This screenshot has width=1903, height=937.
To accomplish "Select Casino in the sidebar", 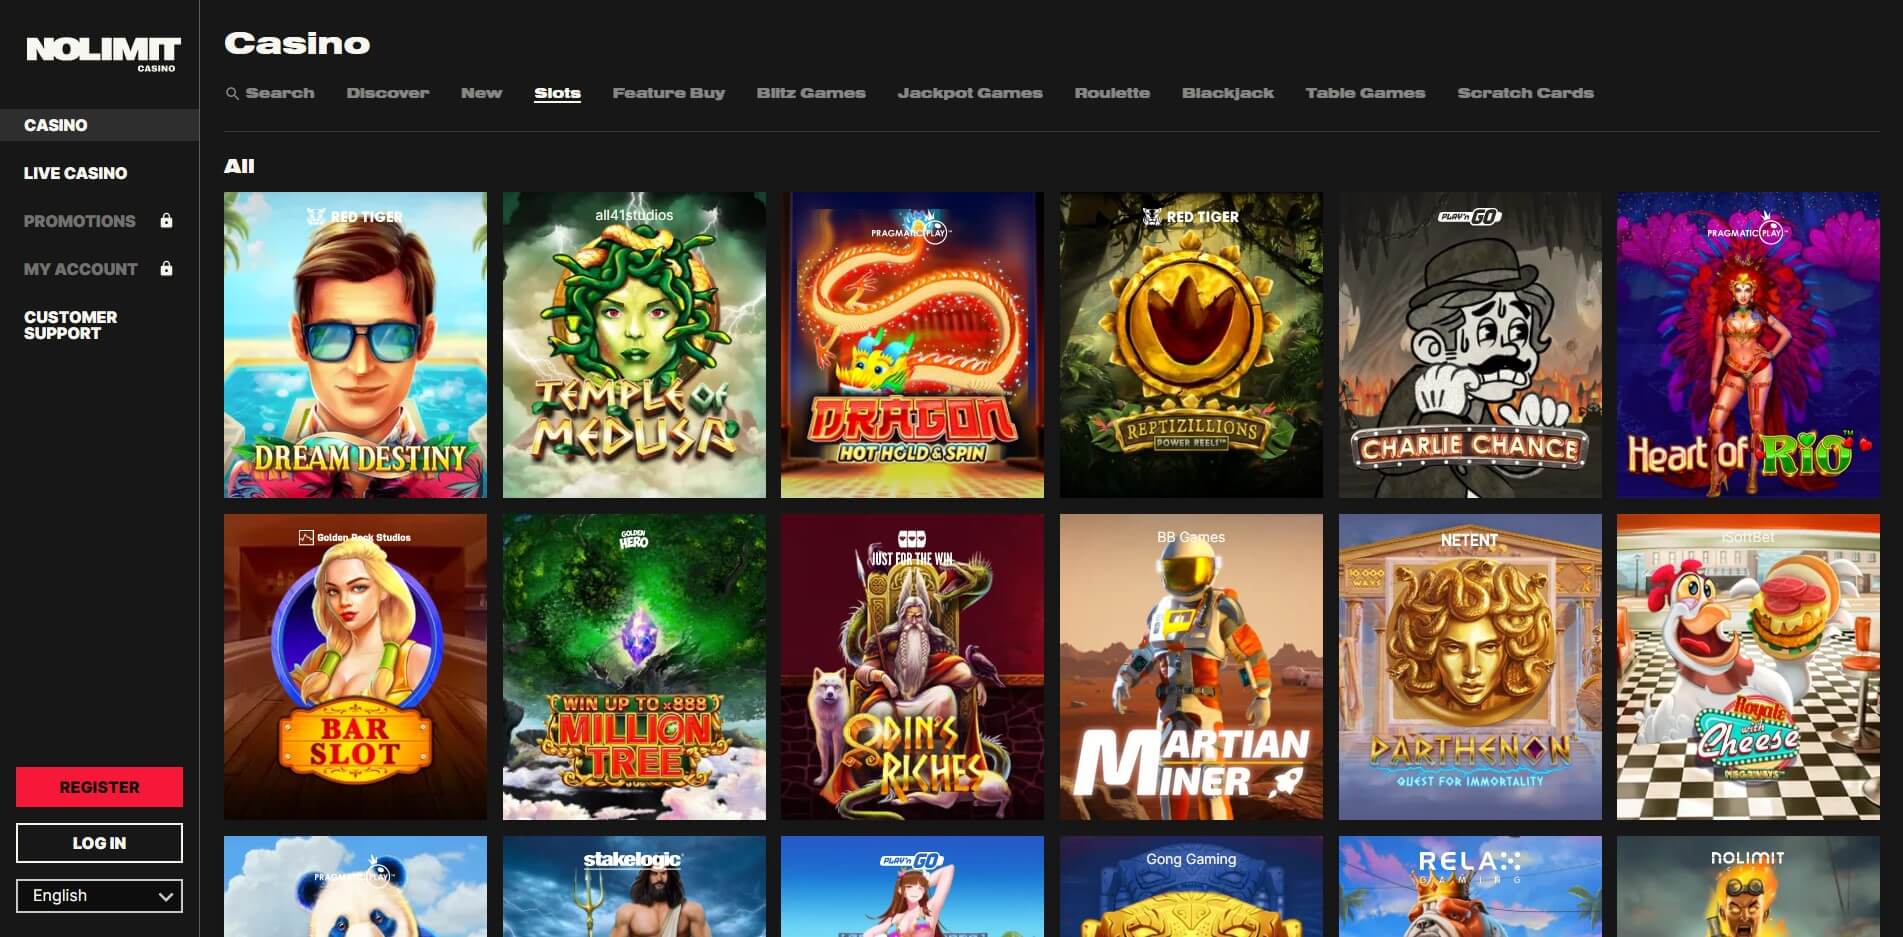I will pos(99,125).
